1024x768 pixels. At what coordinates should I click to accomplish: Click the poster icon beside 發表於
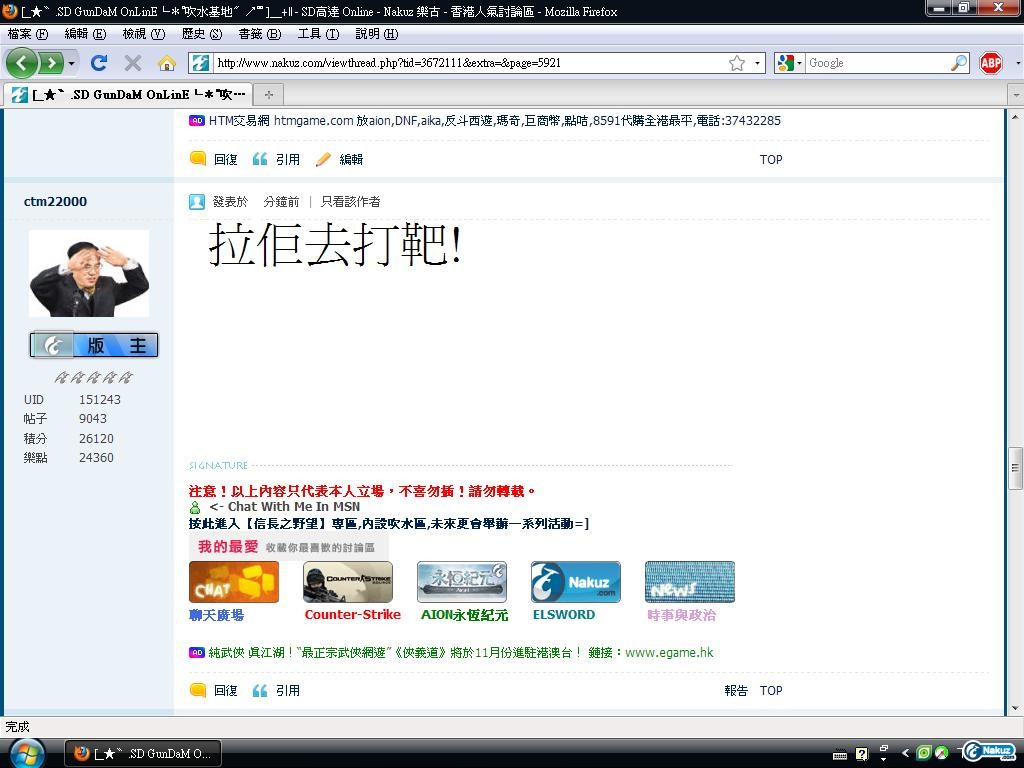(x=197, y=202)
